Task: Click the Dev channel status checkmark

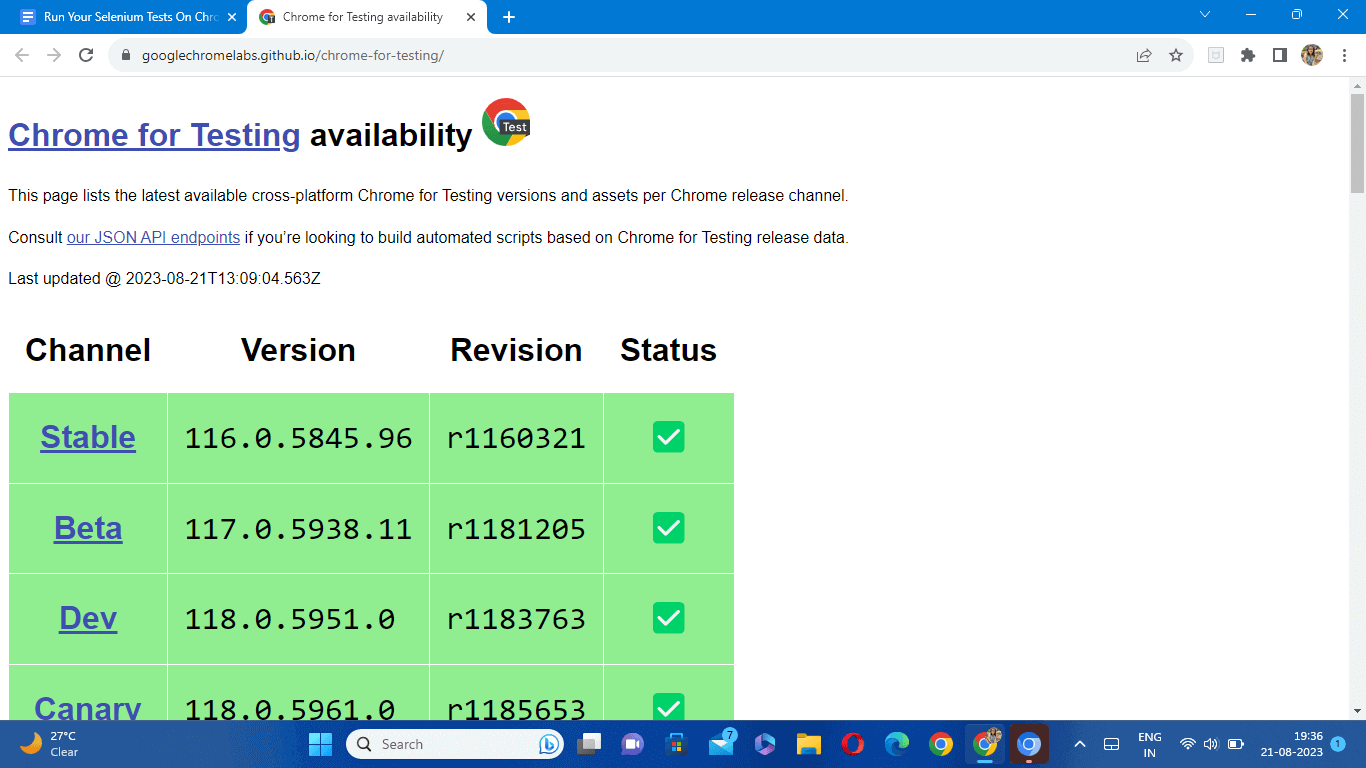Action: tap(668, 618)
